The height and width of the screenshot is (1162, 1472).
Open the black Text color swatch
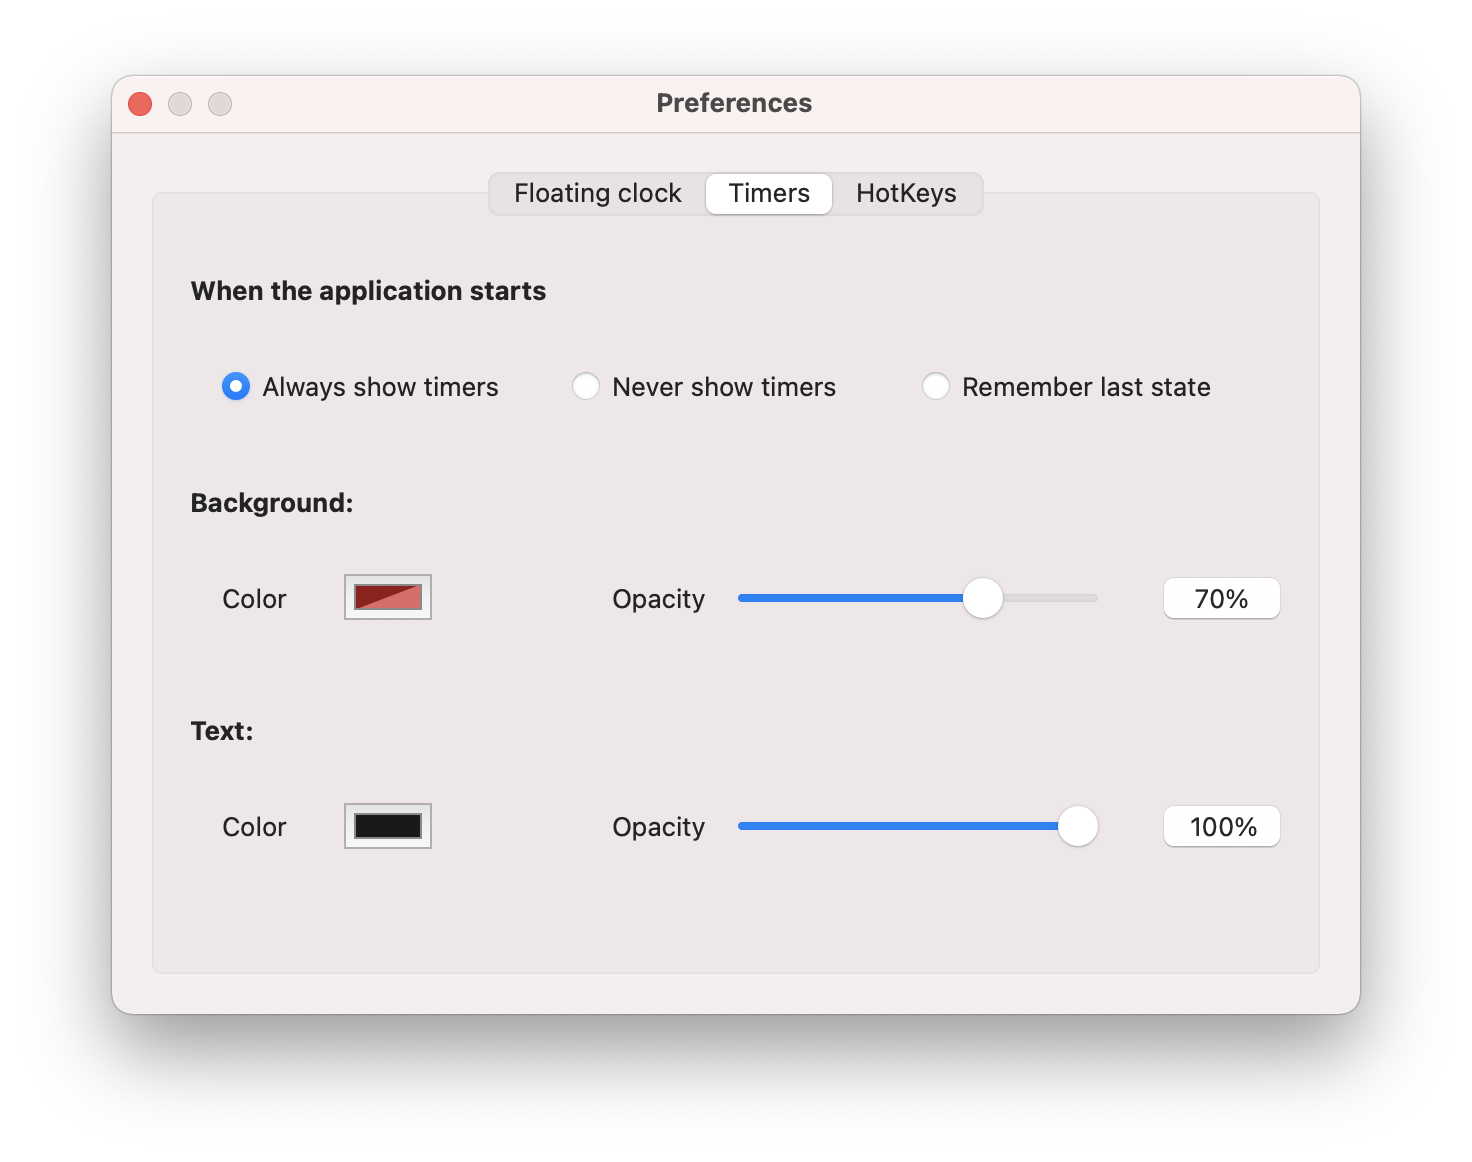coord(388,826)
